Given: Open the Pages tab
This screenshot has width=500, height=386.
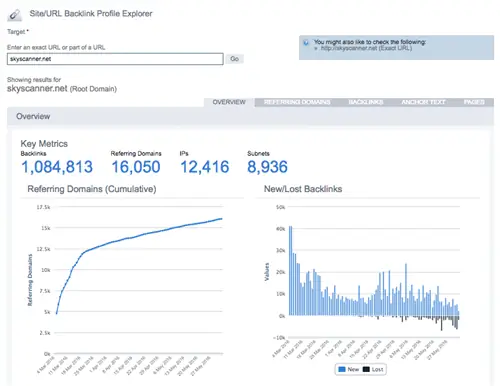Looking at the screenshot, I should (x=474, y=102).
